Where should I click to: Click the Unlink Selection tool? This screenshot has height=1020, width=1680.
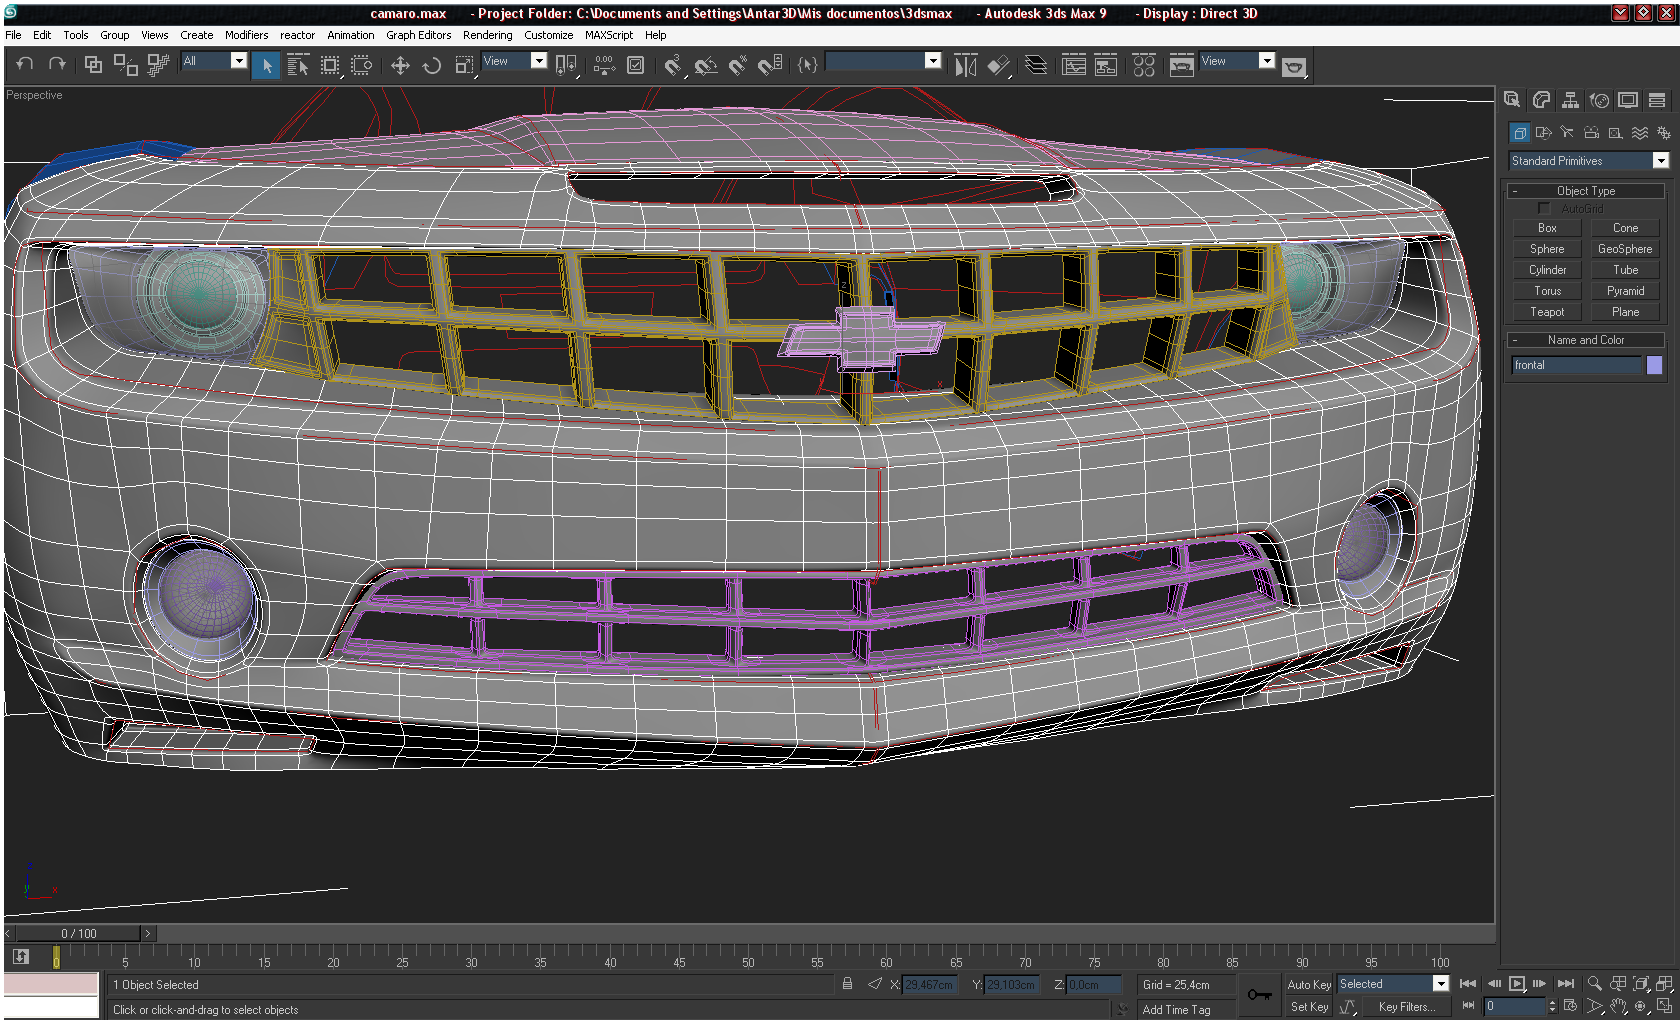click(x=125, y=65)
